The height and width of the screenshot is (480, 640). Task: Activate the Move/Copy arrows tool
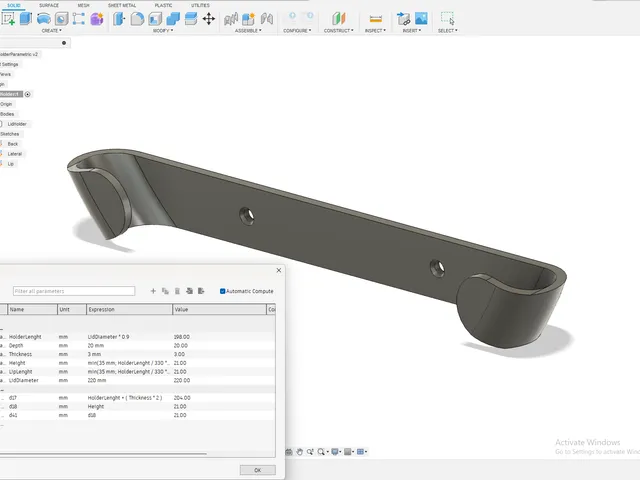[x=209, y=19]
